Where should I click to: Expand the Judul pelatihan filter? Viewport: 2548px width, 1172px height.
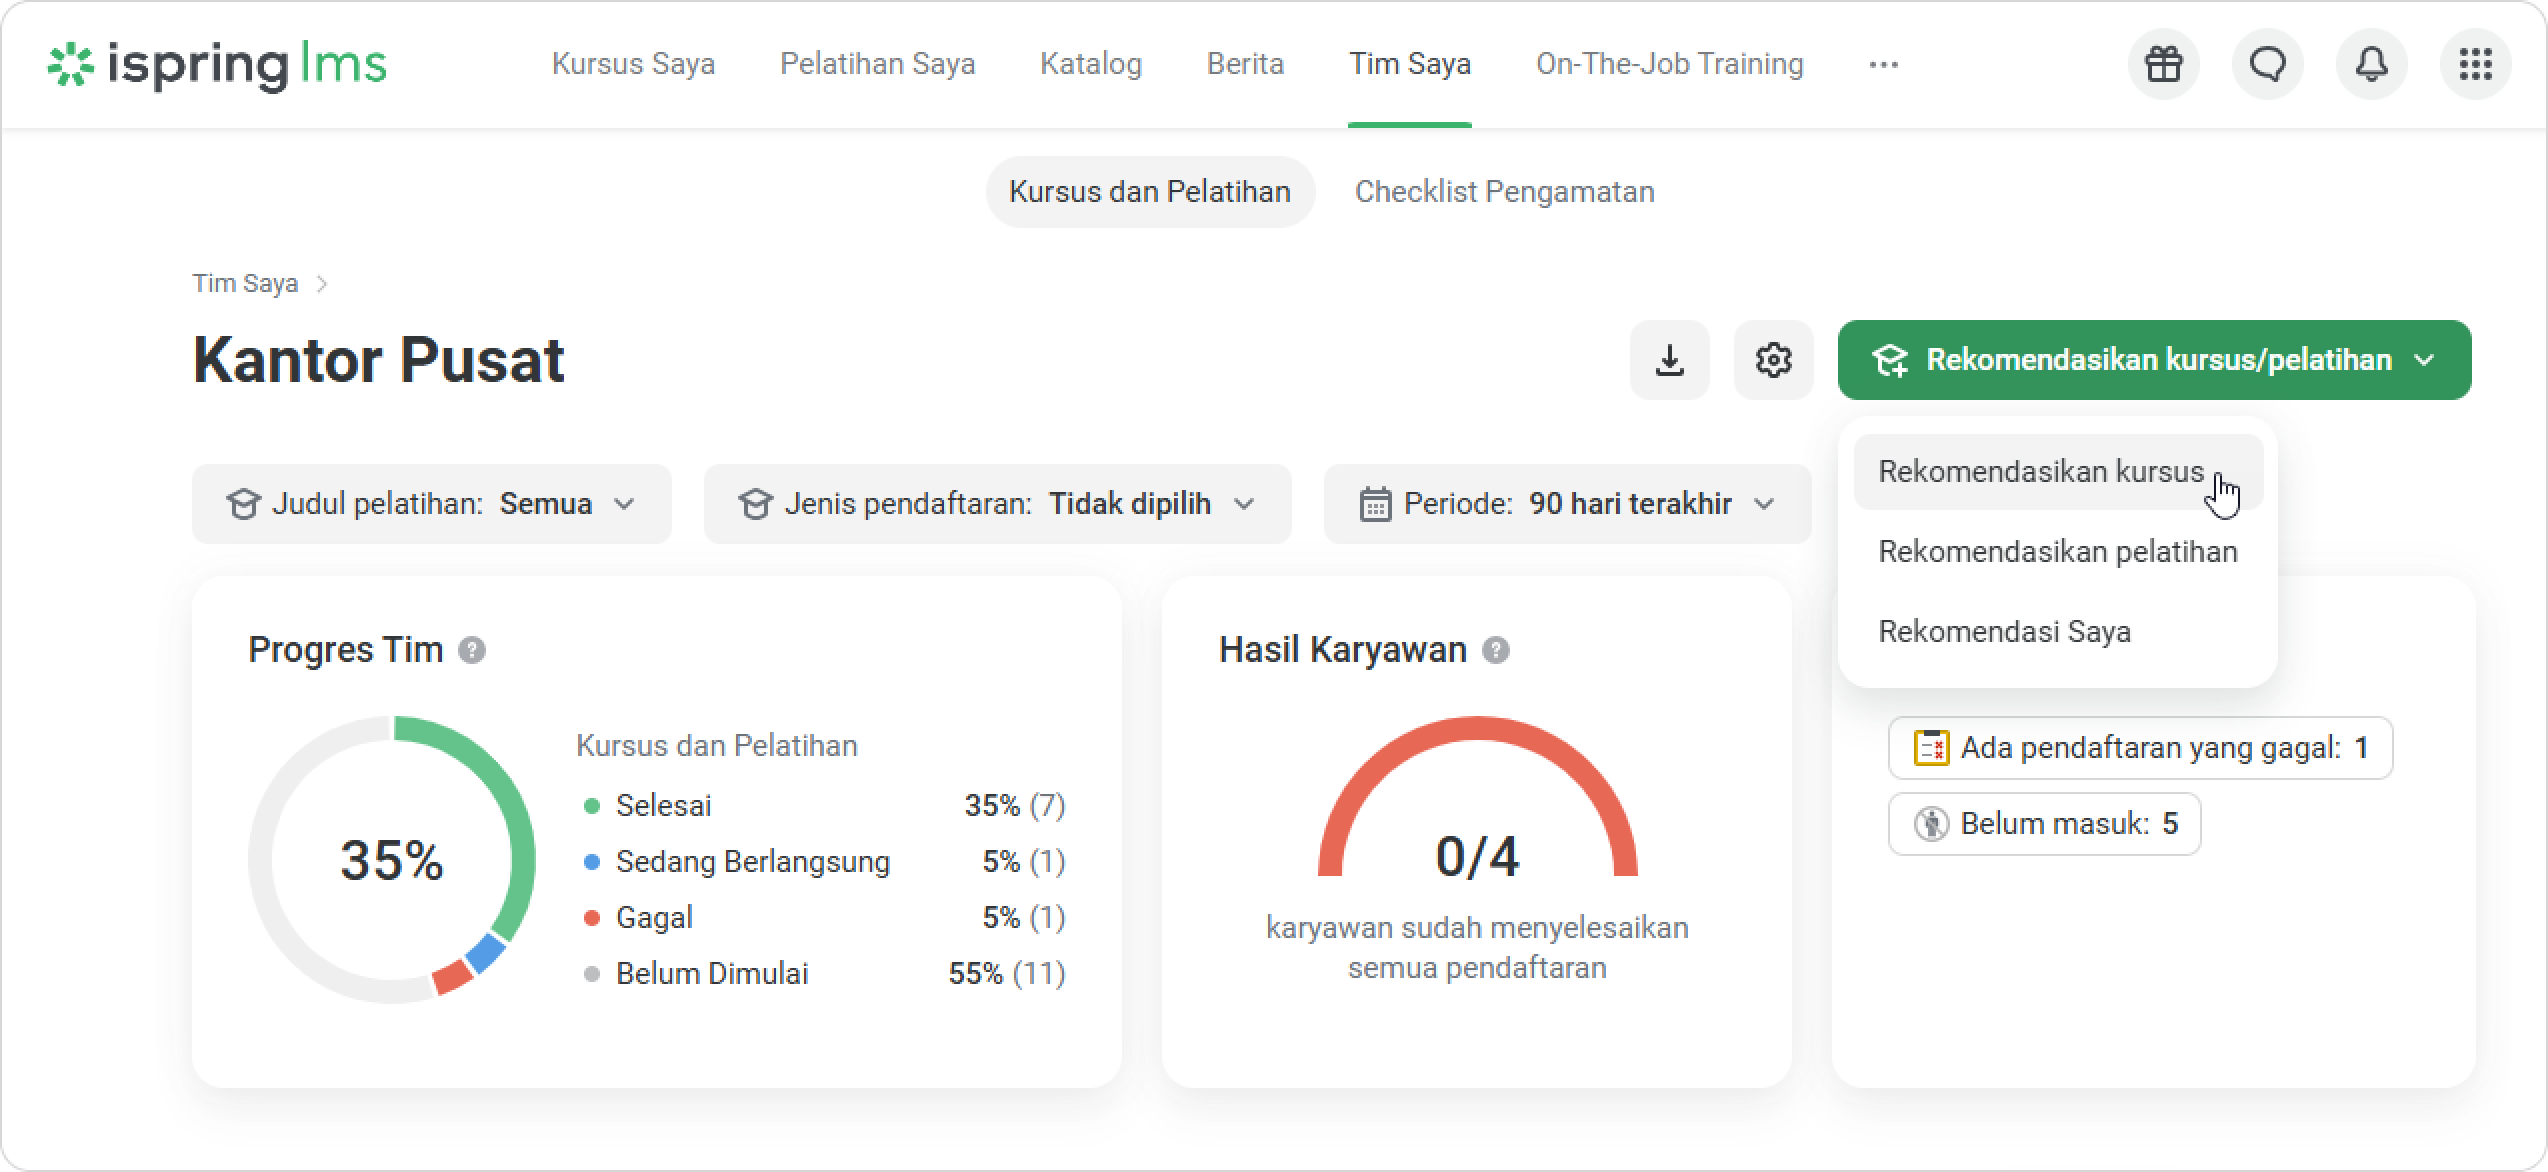(431, 504)
